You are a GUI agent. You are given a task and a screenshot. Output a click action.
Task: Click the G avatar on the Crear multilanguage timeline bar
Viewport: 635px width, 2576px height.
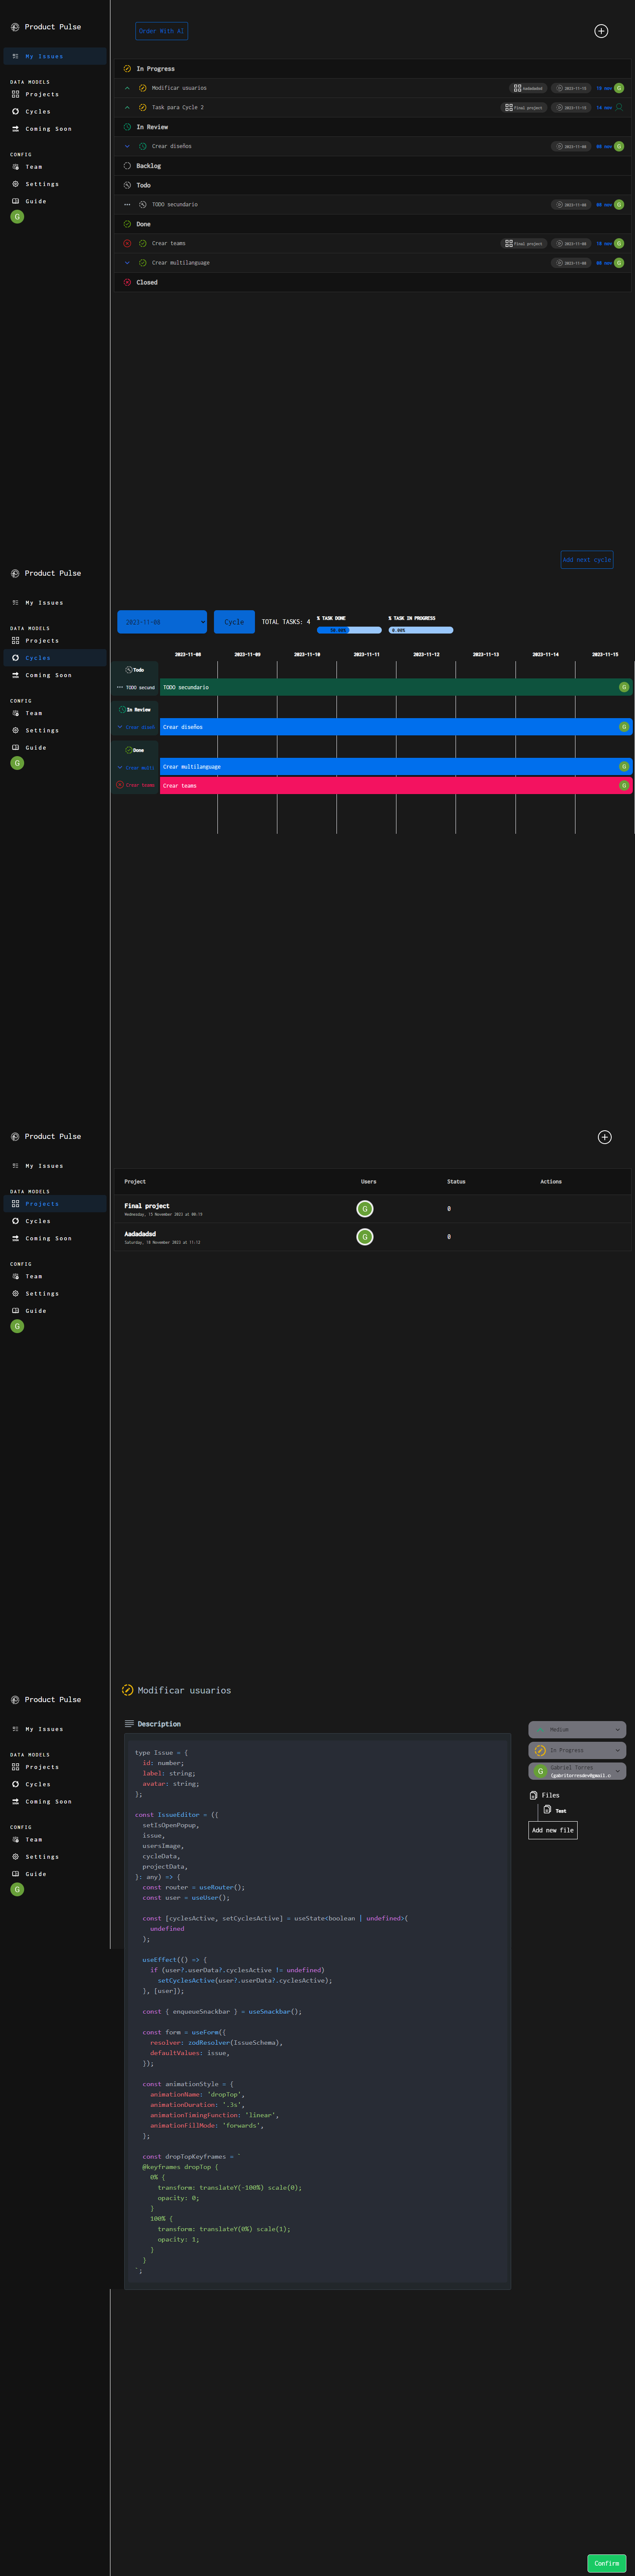(x=624, y=767)
